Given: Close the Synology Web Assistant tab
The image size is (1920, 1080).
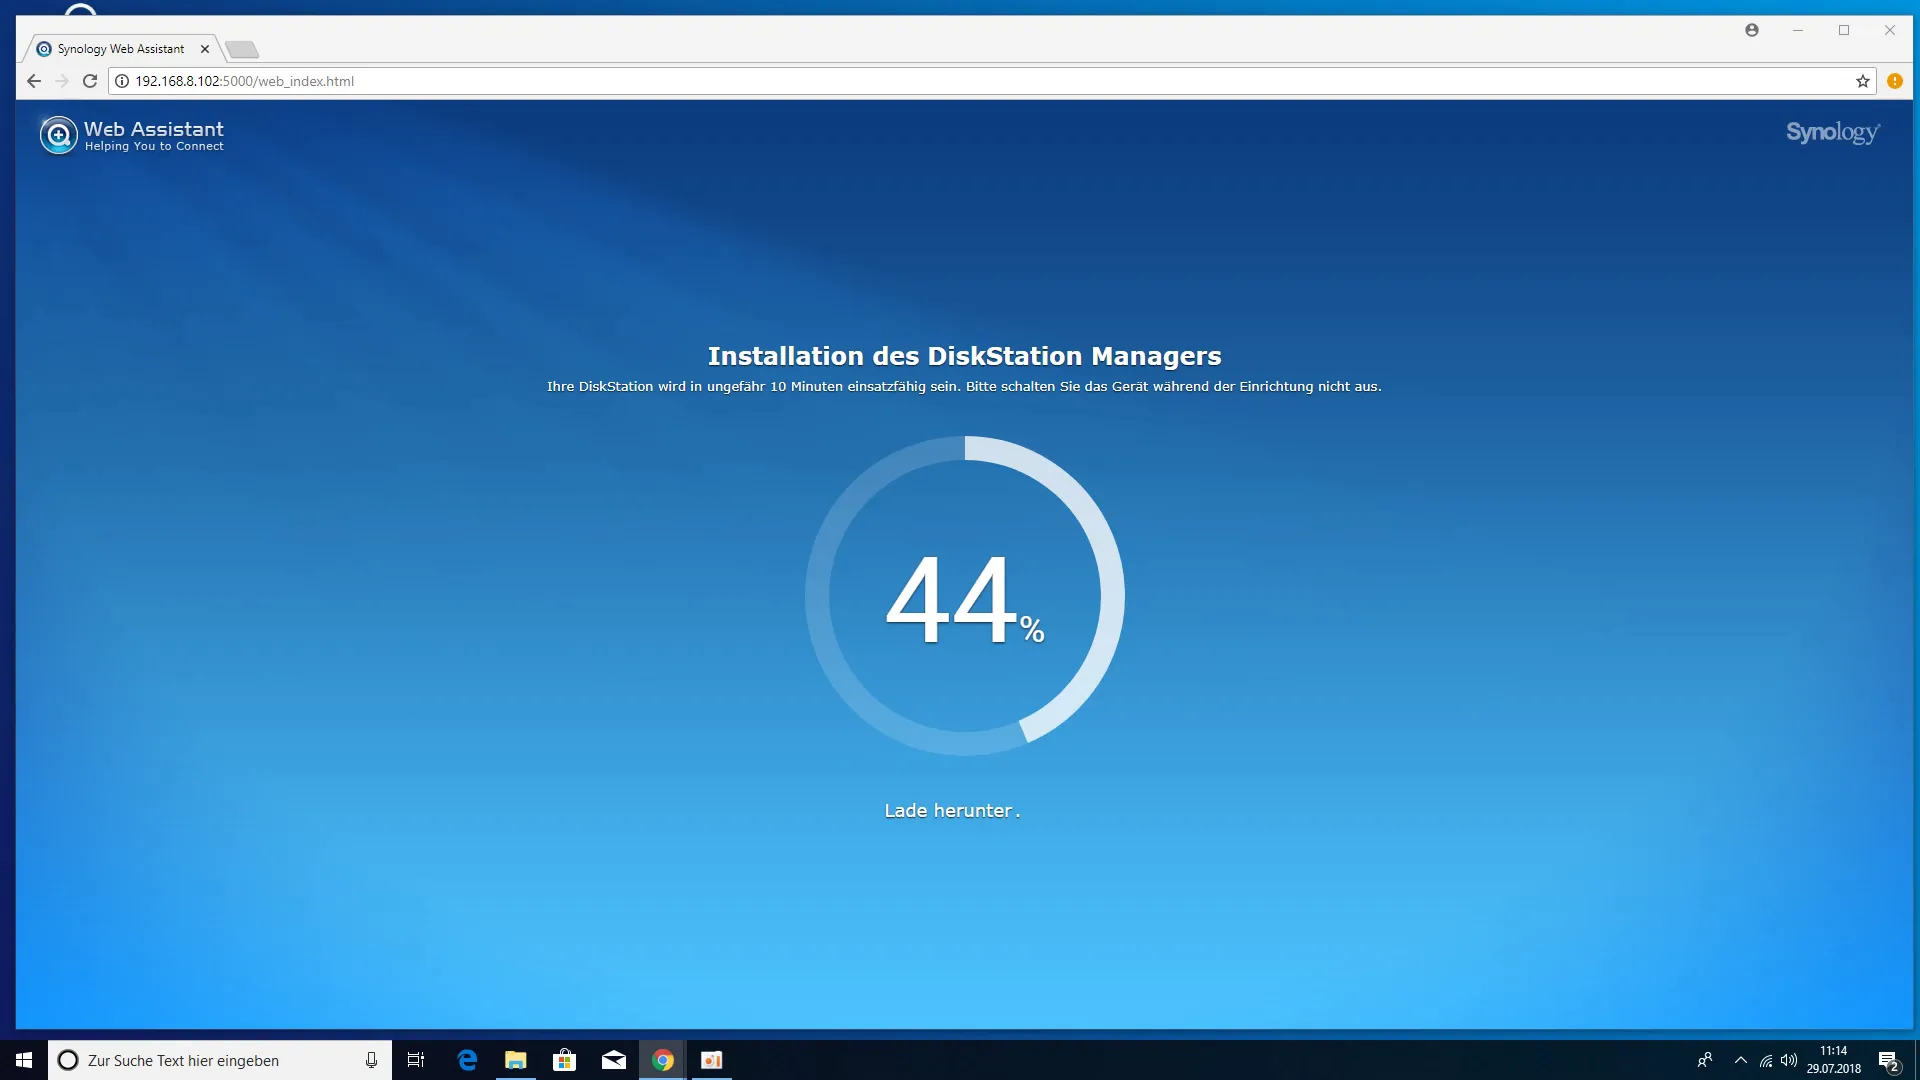Looking at the screenshot, I should coord(205,48).
